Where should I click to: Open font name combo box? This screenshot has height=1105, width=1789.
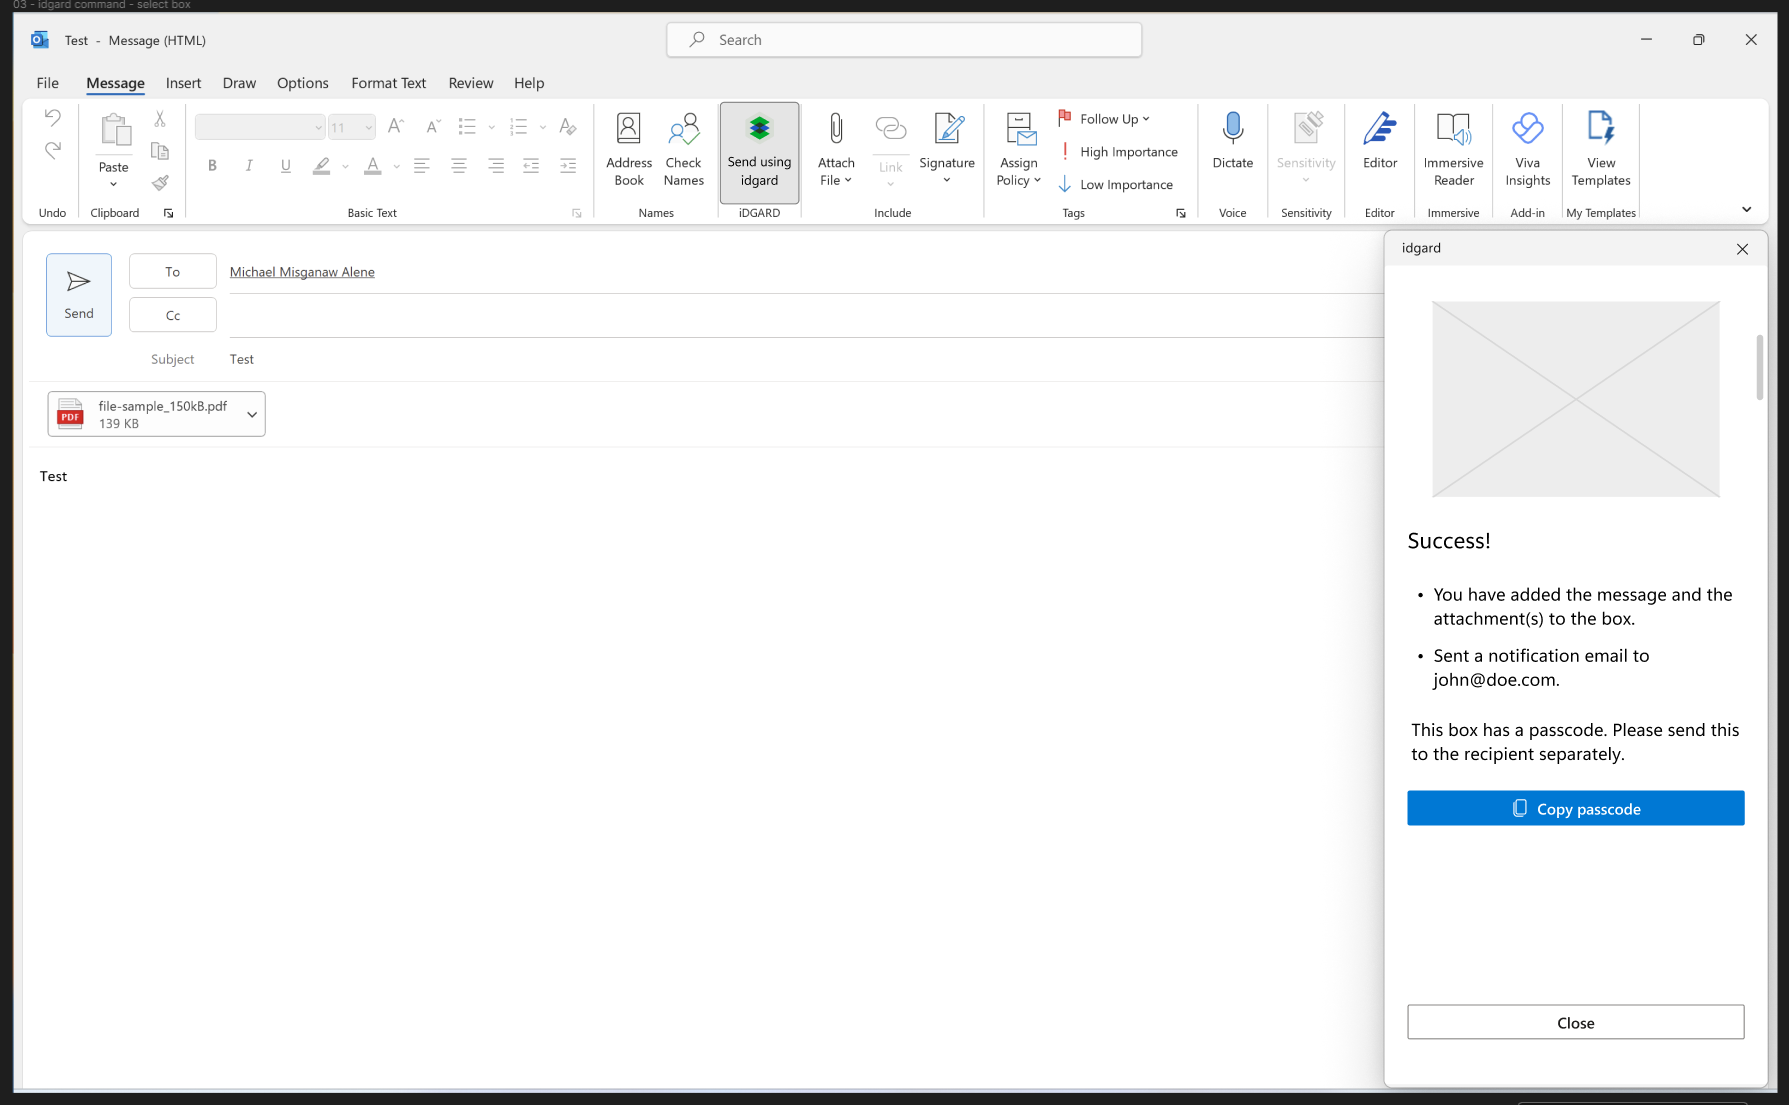pyautogui.click(x=260, y=127)
